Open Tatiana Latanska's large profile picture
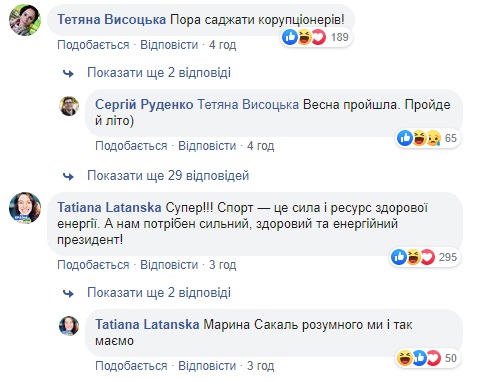 point(25,208)
